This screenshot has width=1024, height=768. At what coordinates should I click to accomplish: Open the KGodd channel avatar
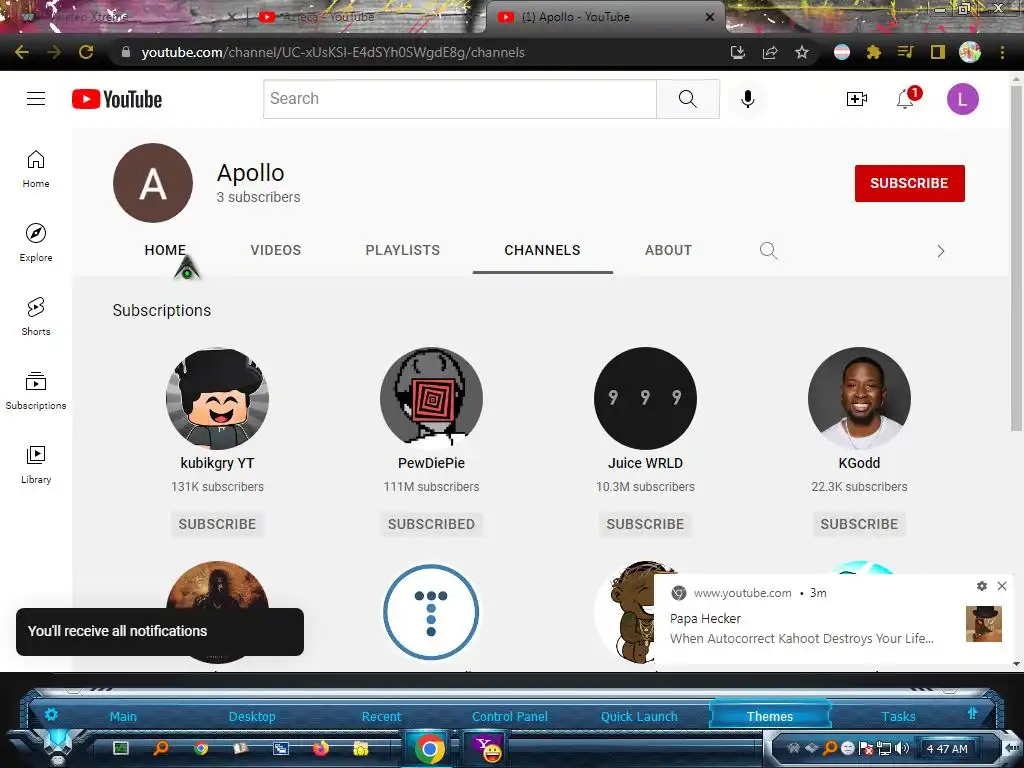tap(859, 398)
